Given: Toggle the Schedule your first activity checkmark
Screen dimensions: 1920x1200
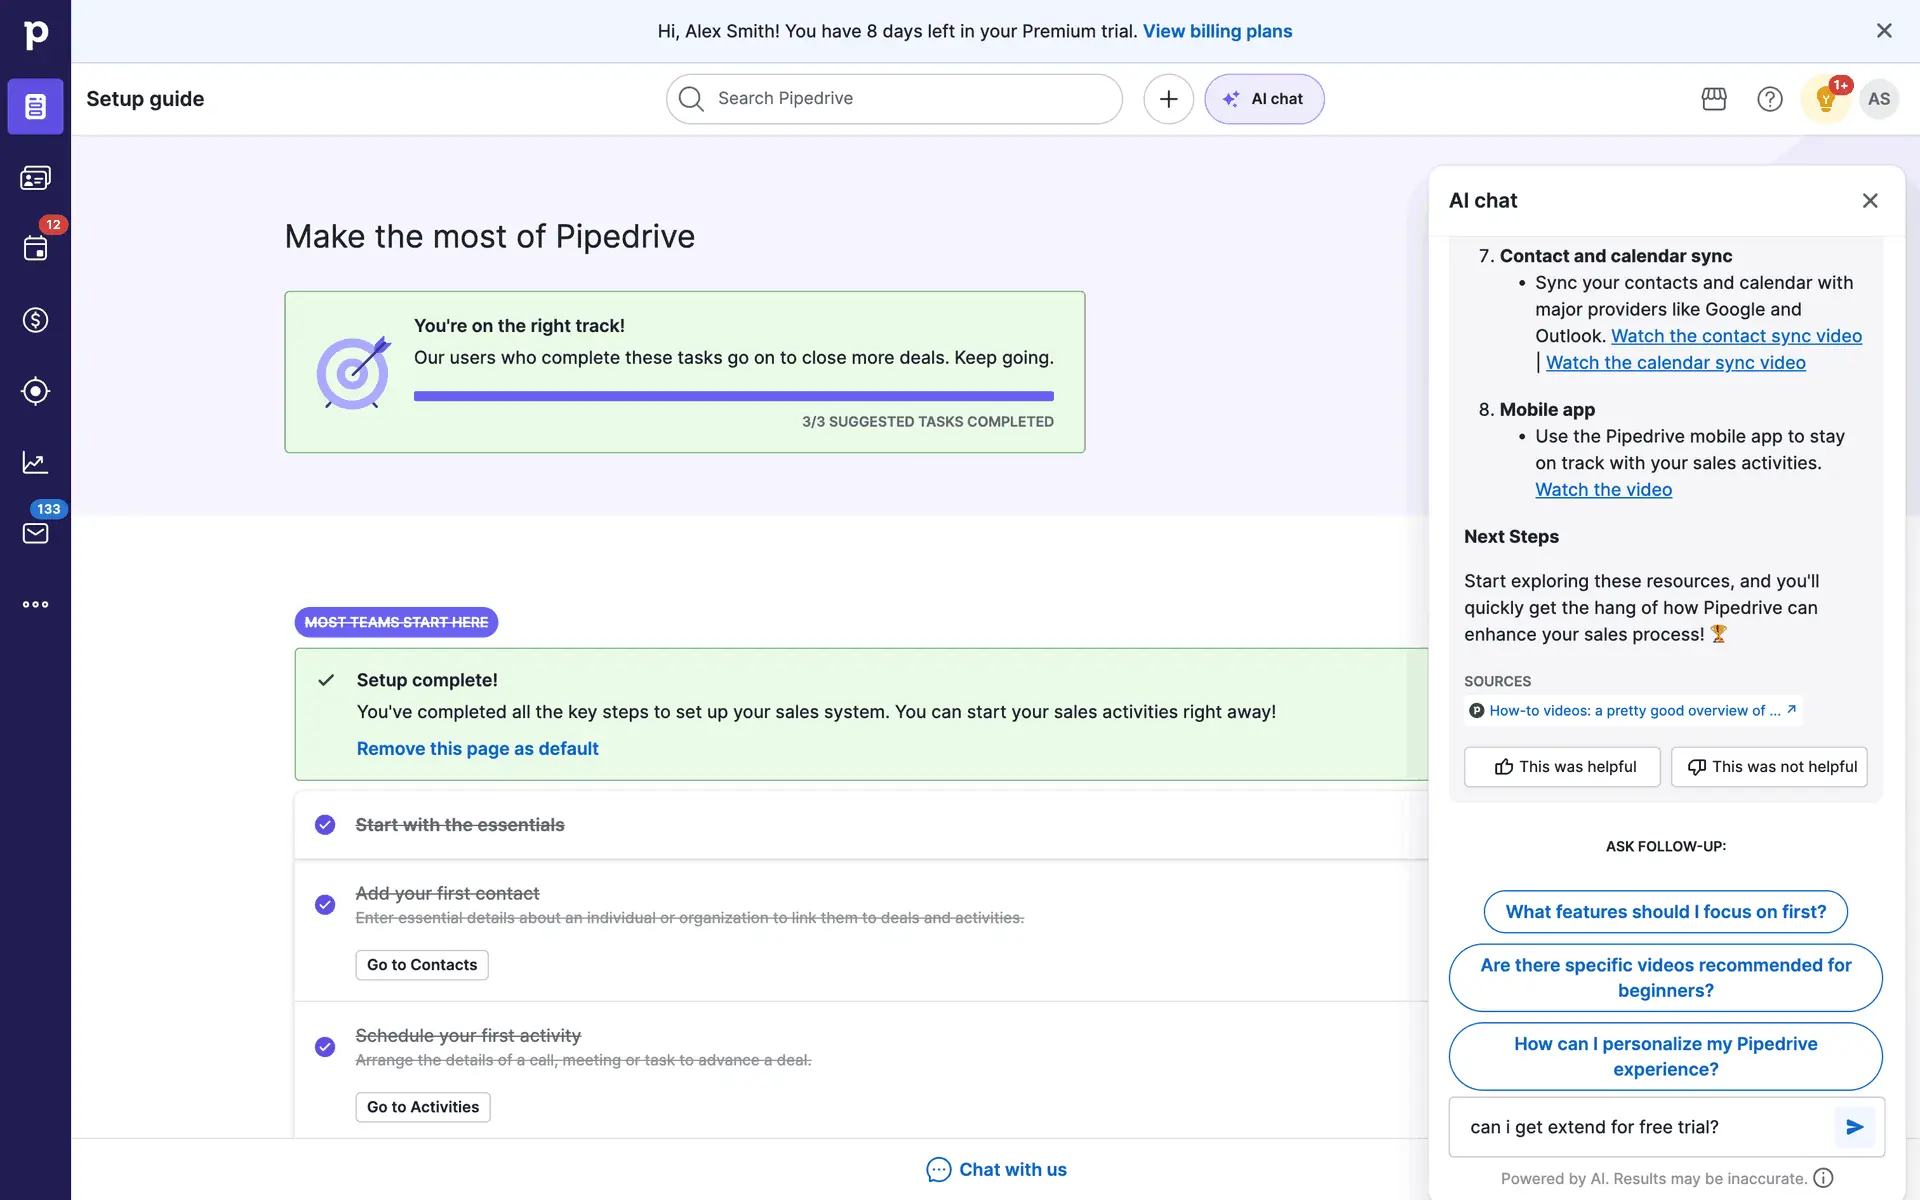Looking at the screenshot, I should (x=325, y=1047).
